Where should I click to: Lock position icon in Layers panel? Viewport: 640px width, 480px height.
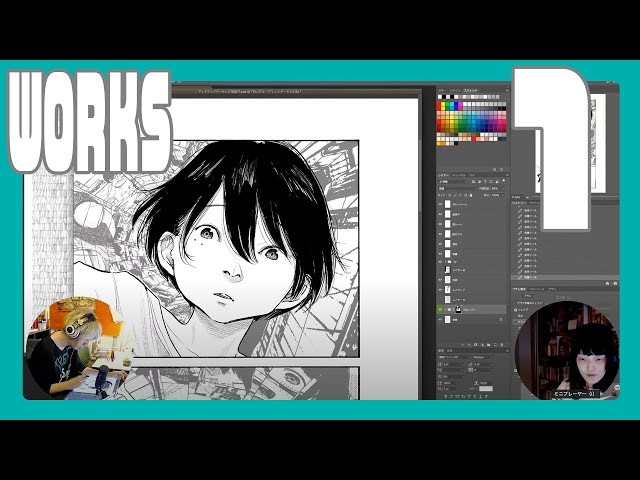[460, 195]
